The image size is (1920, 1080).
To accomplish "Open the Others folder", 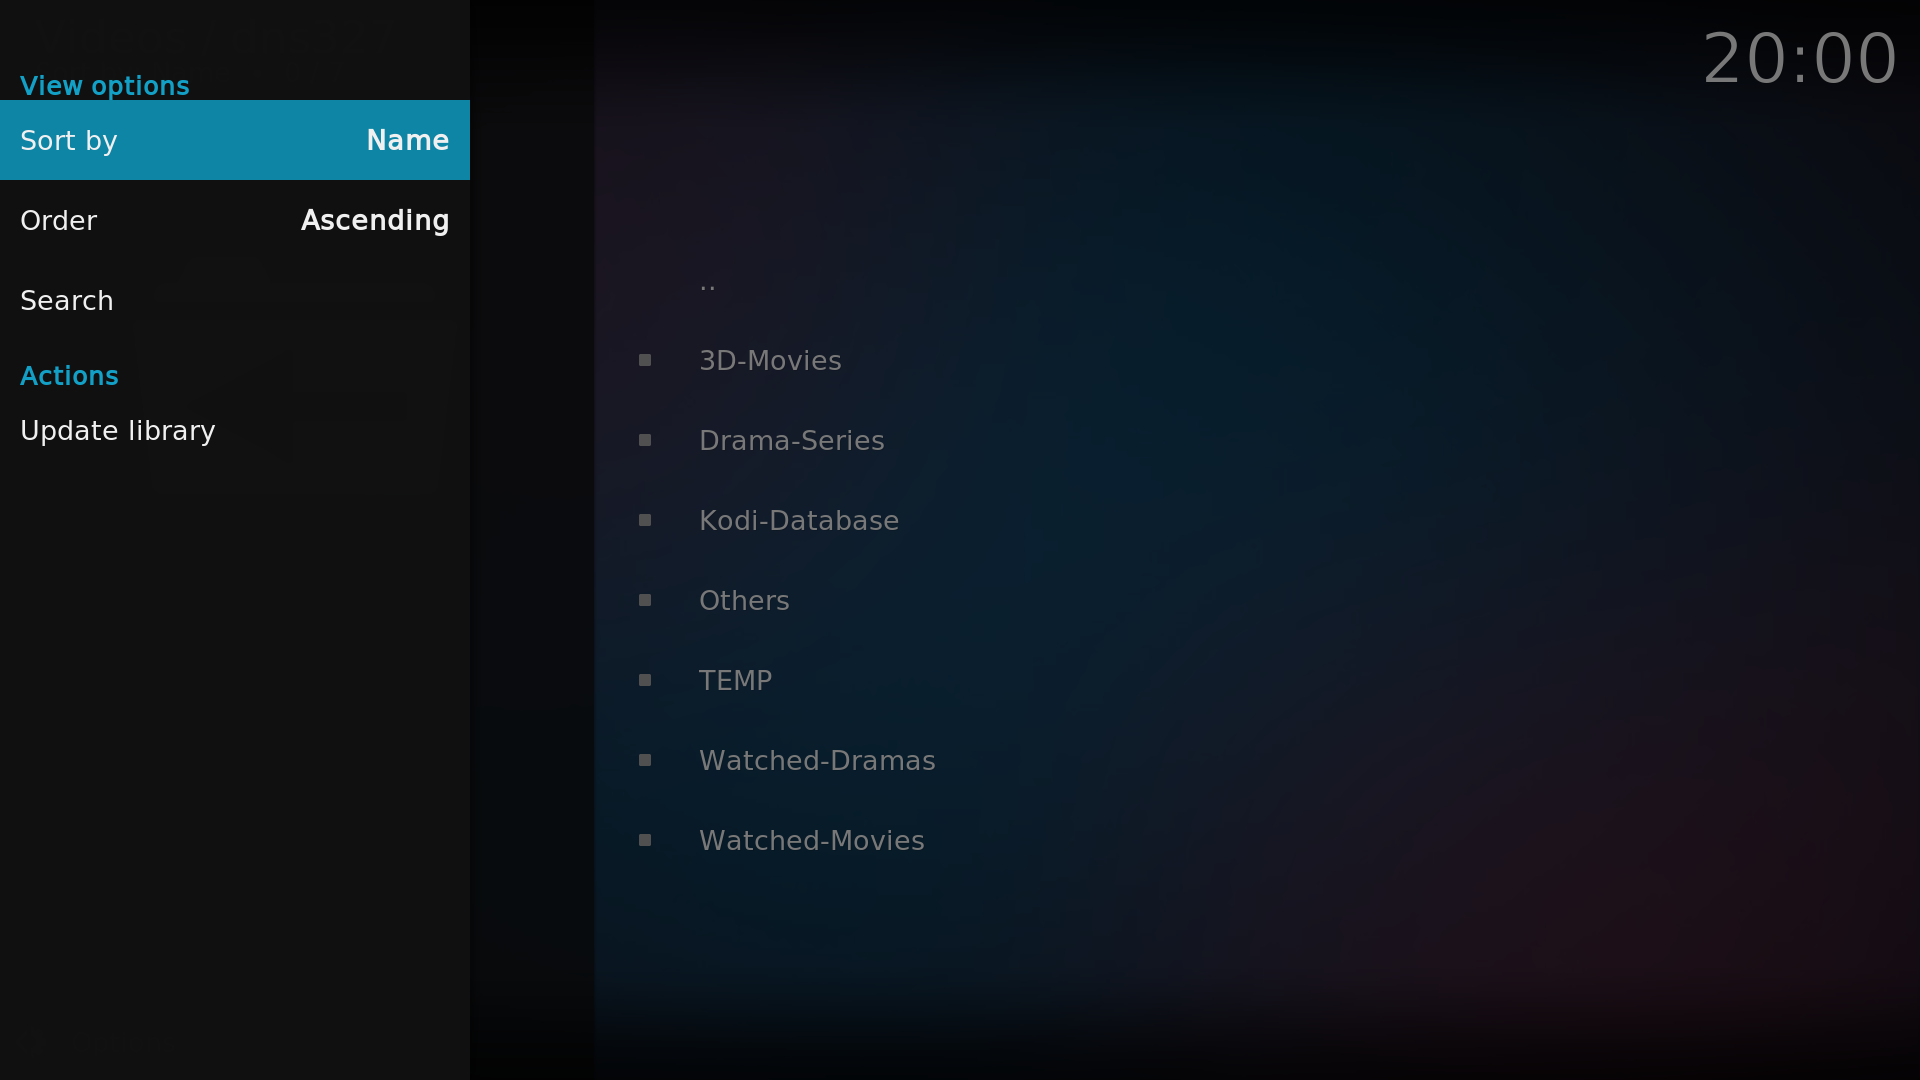I will pos(744,600).
